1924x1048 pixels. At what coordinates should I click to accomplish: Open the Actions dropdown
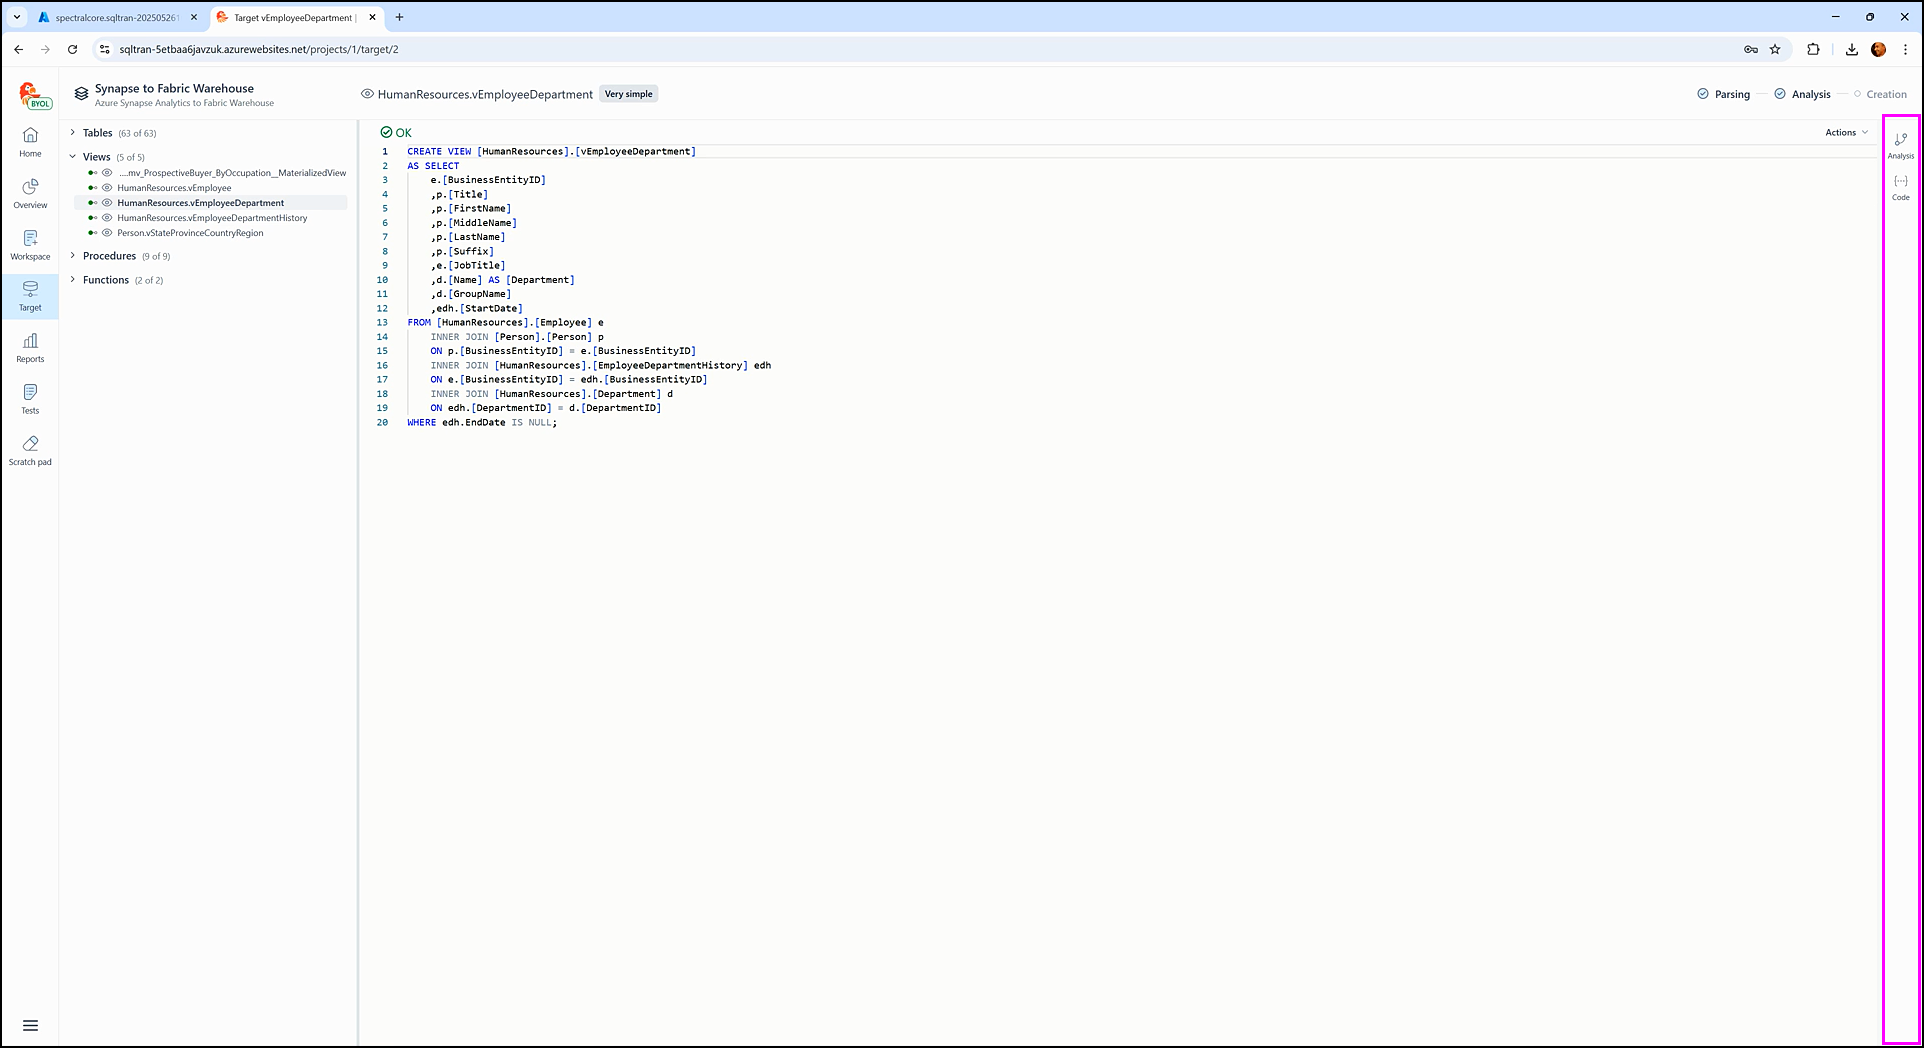[1845, 133]
